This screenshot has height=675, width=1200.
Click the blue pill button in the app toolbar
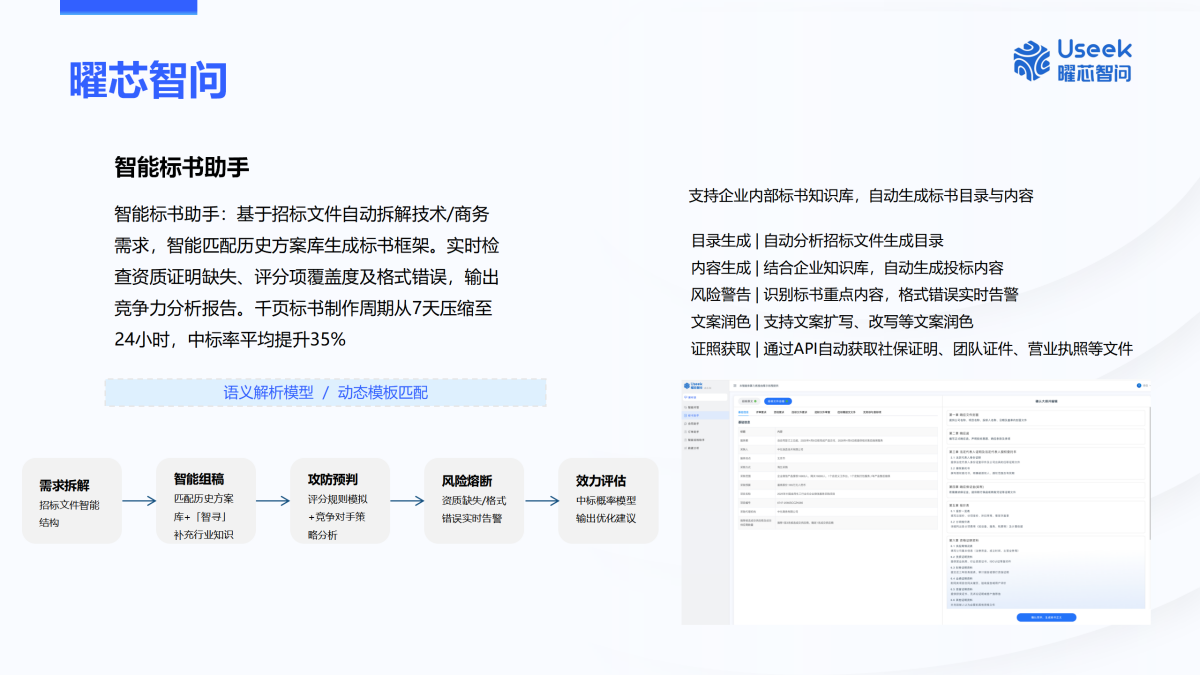pos(777,401)
